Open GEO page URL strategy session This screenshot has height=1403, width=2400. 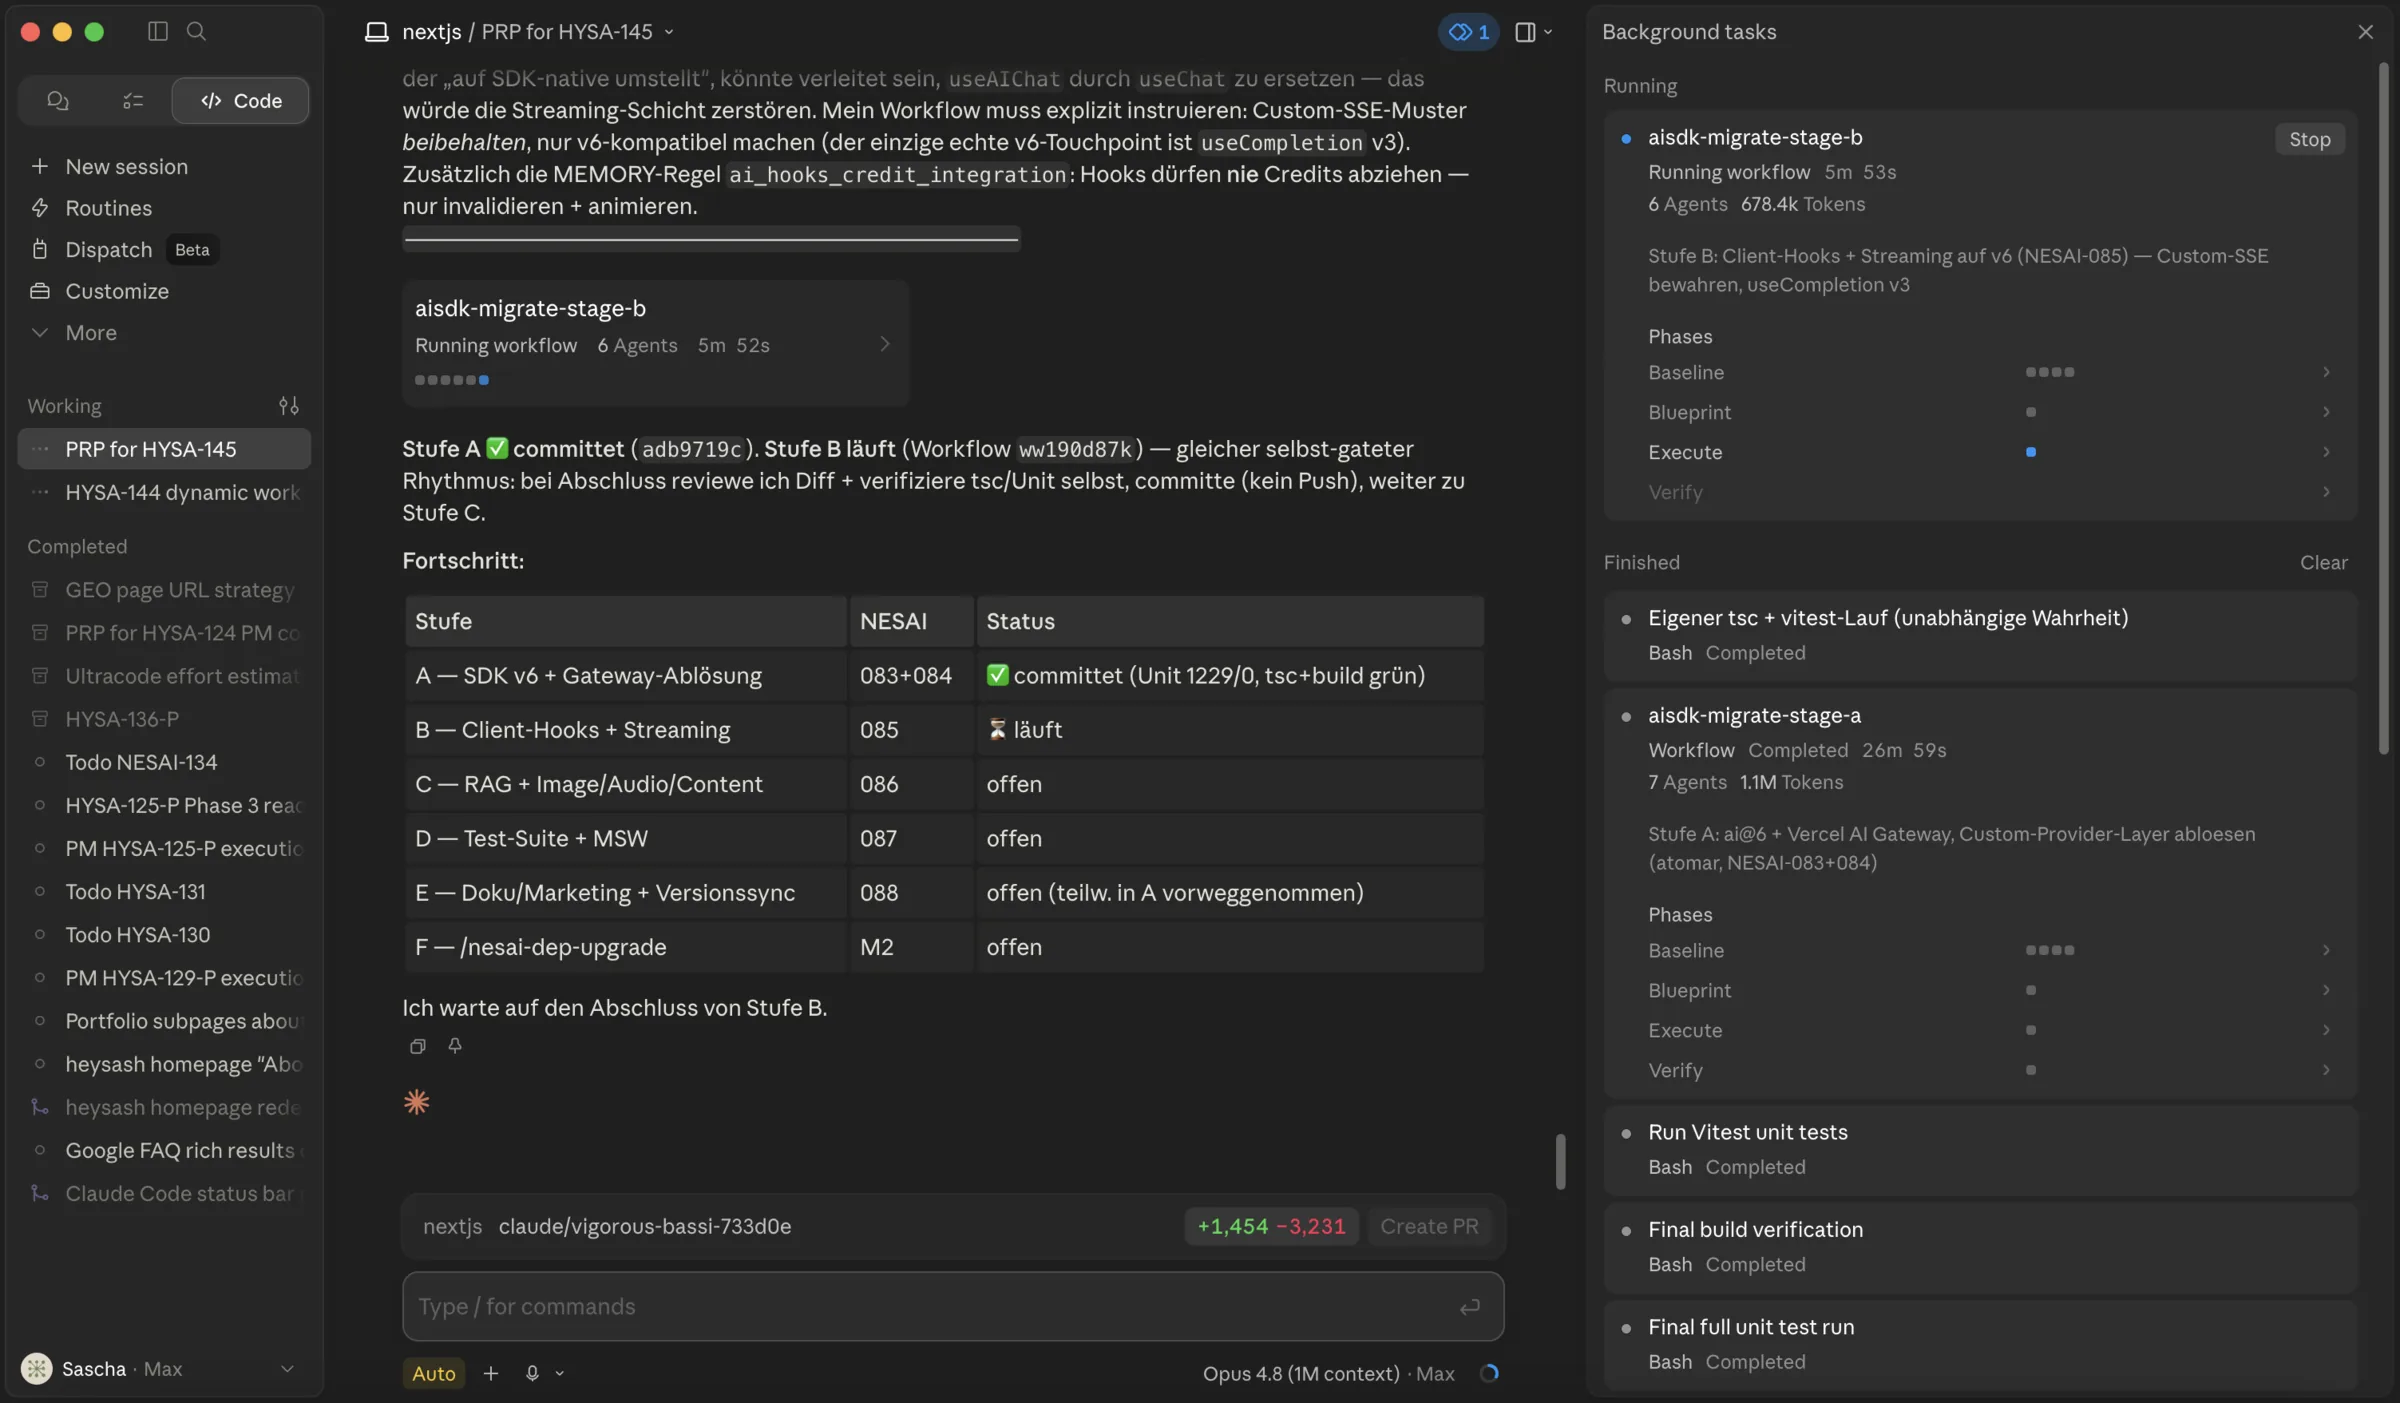[x=164, y=589]
